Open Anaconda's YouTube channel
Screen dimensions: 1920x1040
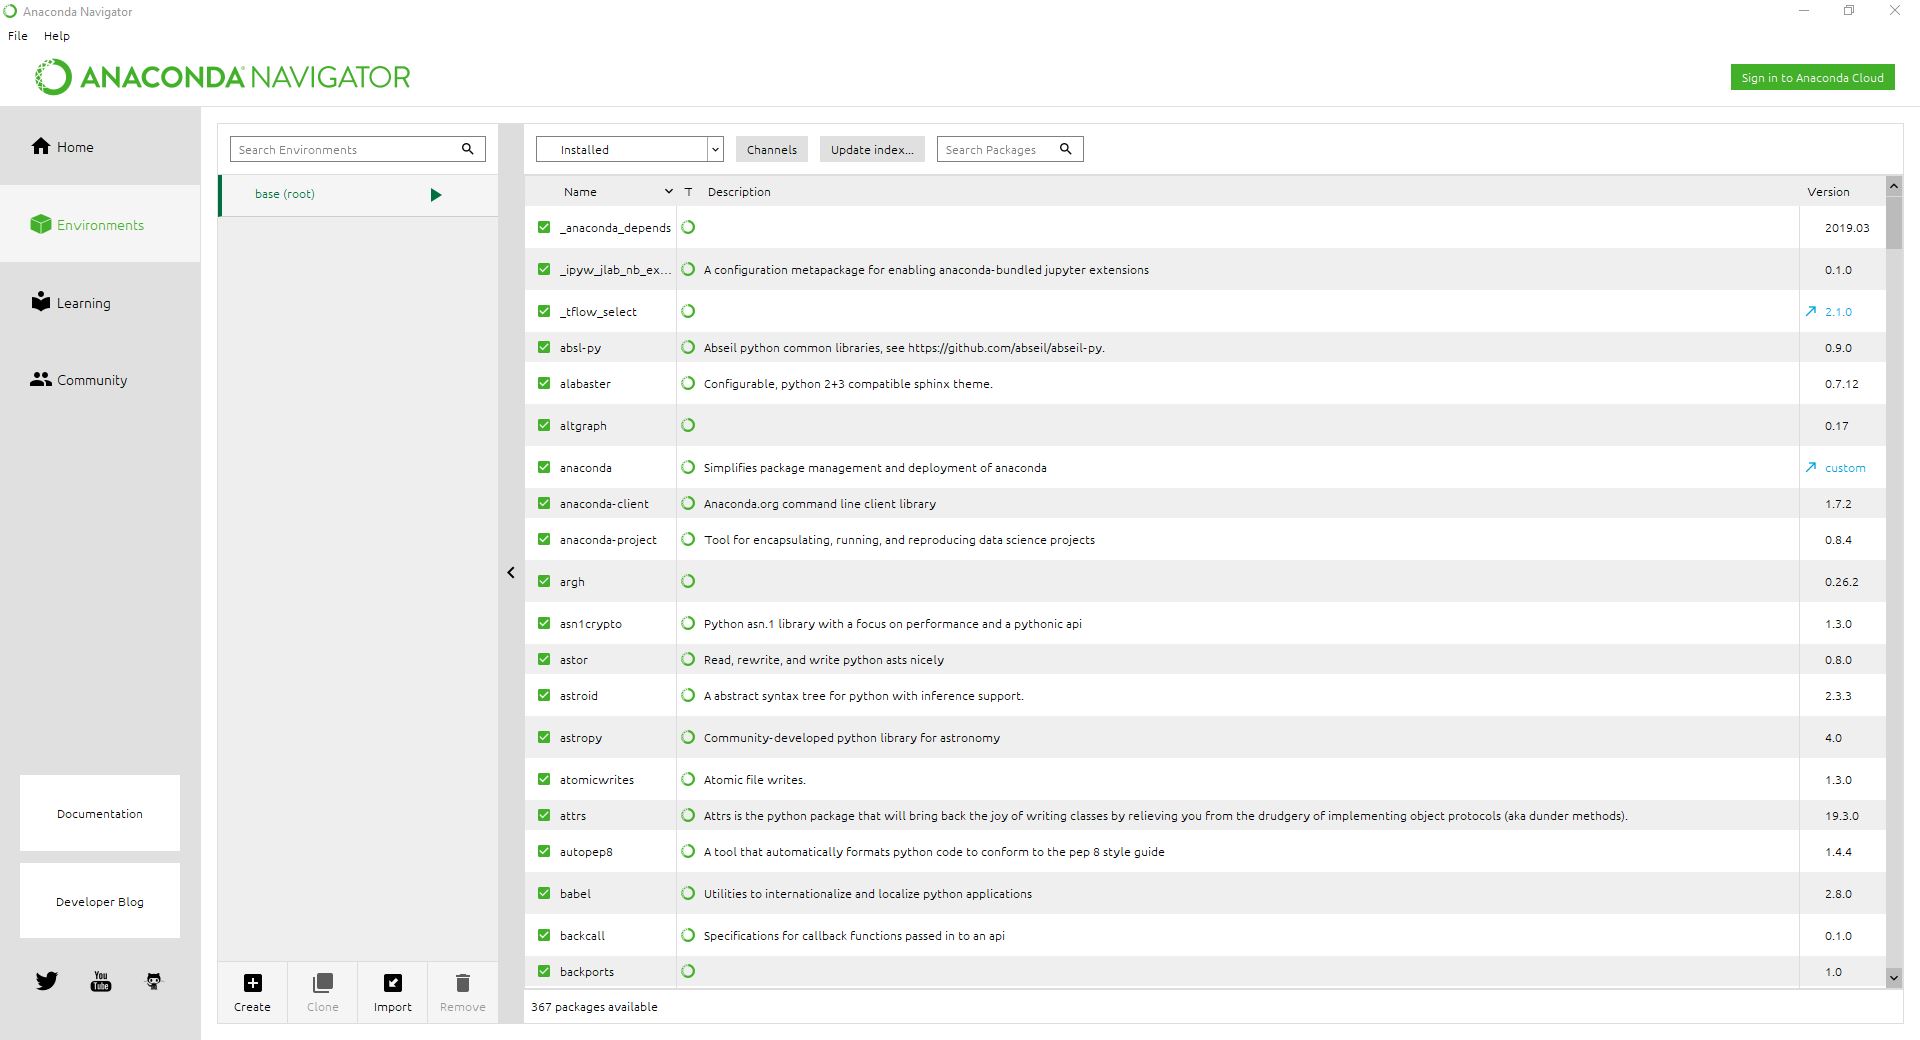coord(100,981)
